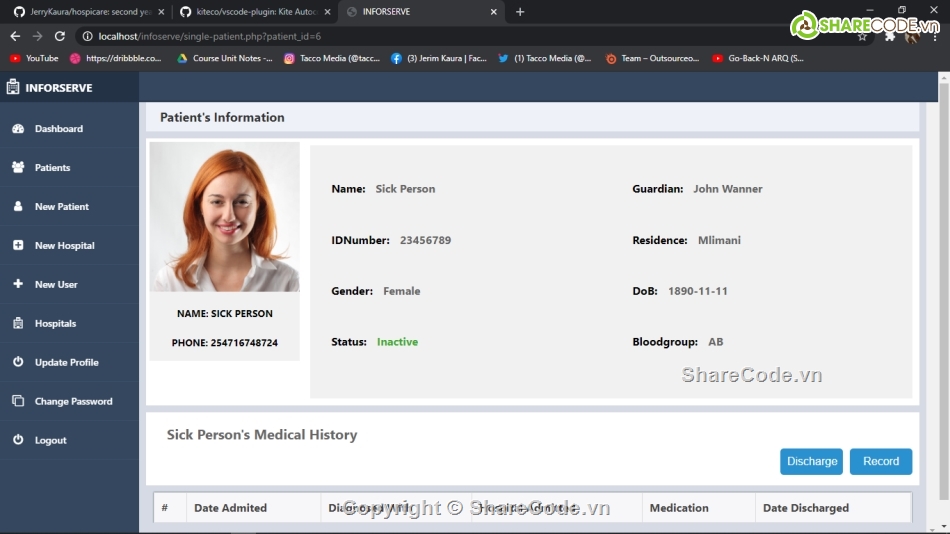Select the Change Password copy icon
The height and width of the screenshot is (534, 950).
tap(18, 402)
